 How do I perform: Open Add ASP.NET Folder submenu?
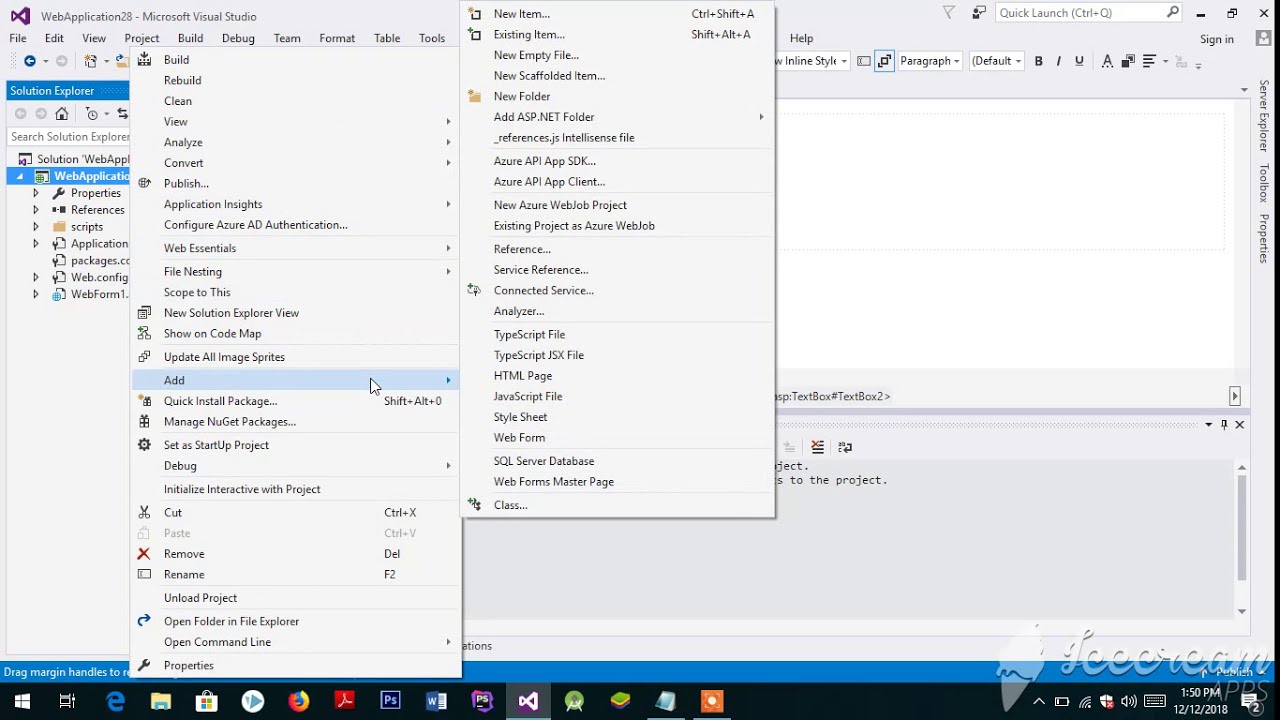(x=617, y=117)
